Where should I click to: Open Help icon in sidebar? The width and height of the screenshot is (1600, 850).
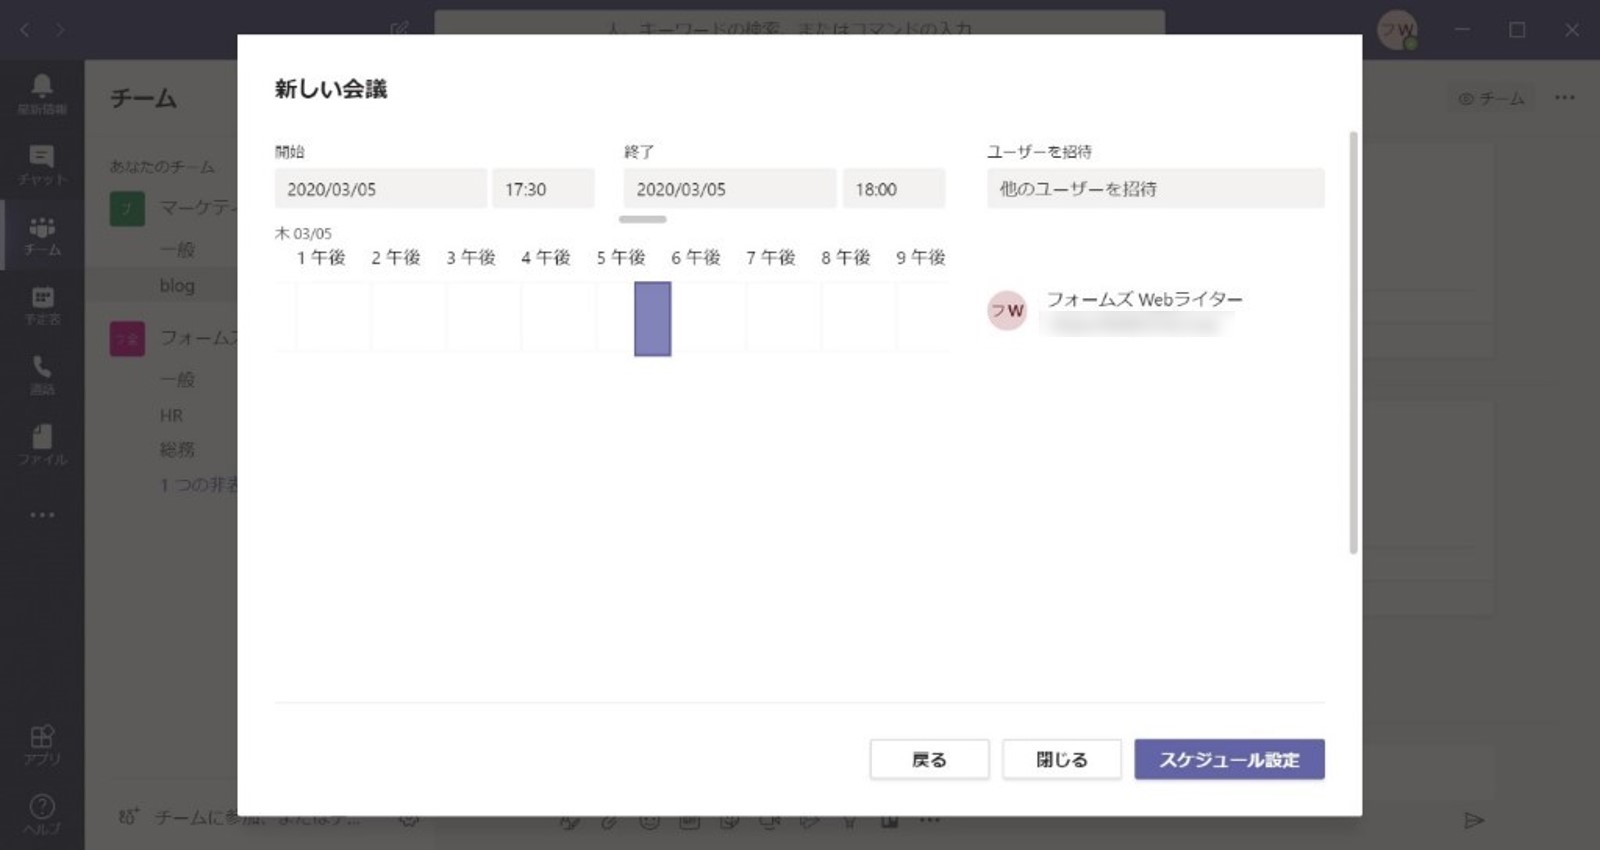pyautogui.click(x=42, y=814)
